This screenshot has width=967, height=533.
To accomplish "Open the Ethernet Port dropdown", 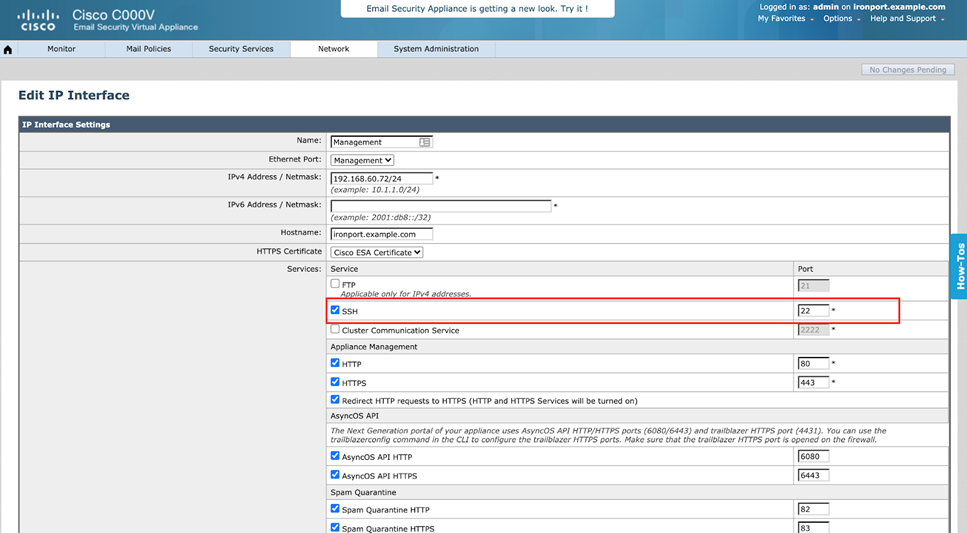I will pyautogui.click(x=362, y=160).
